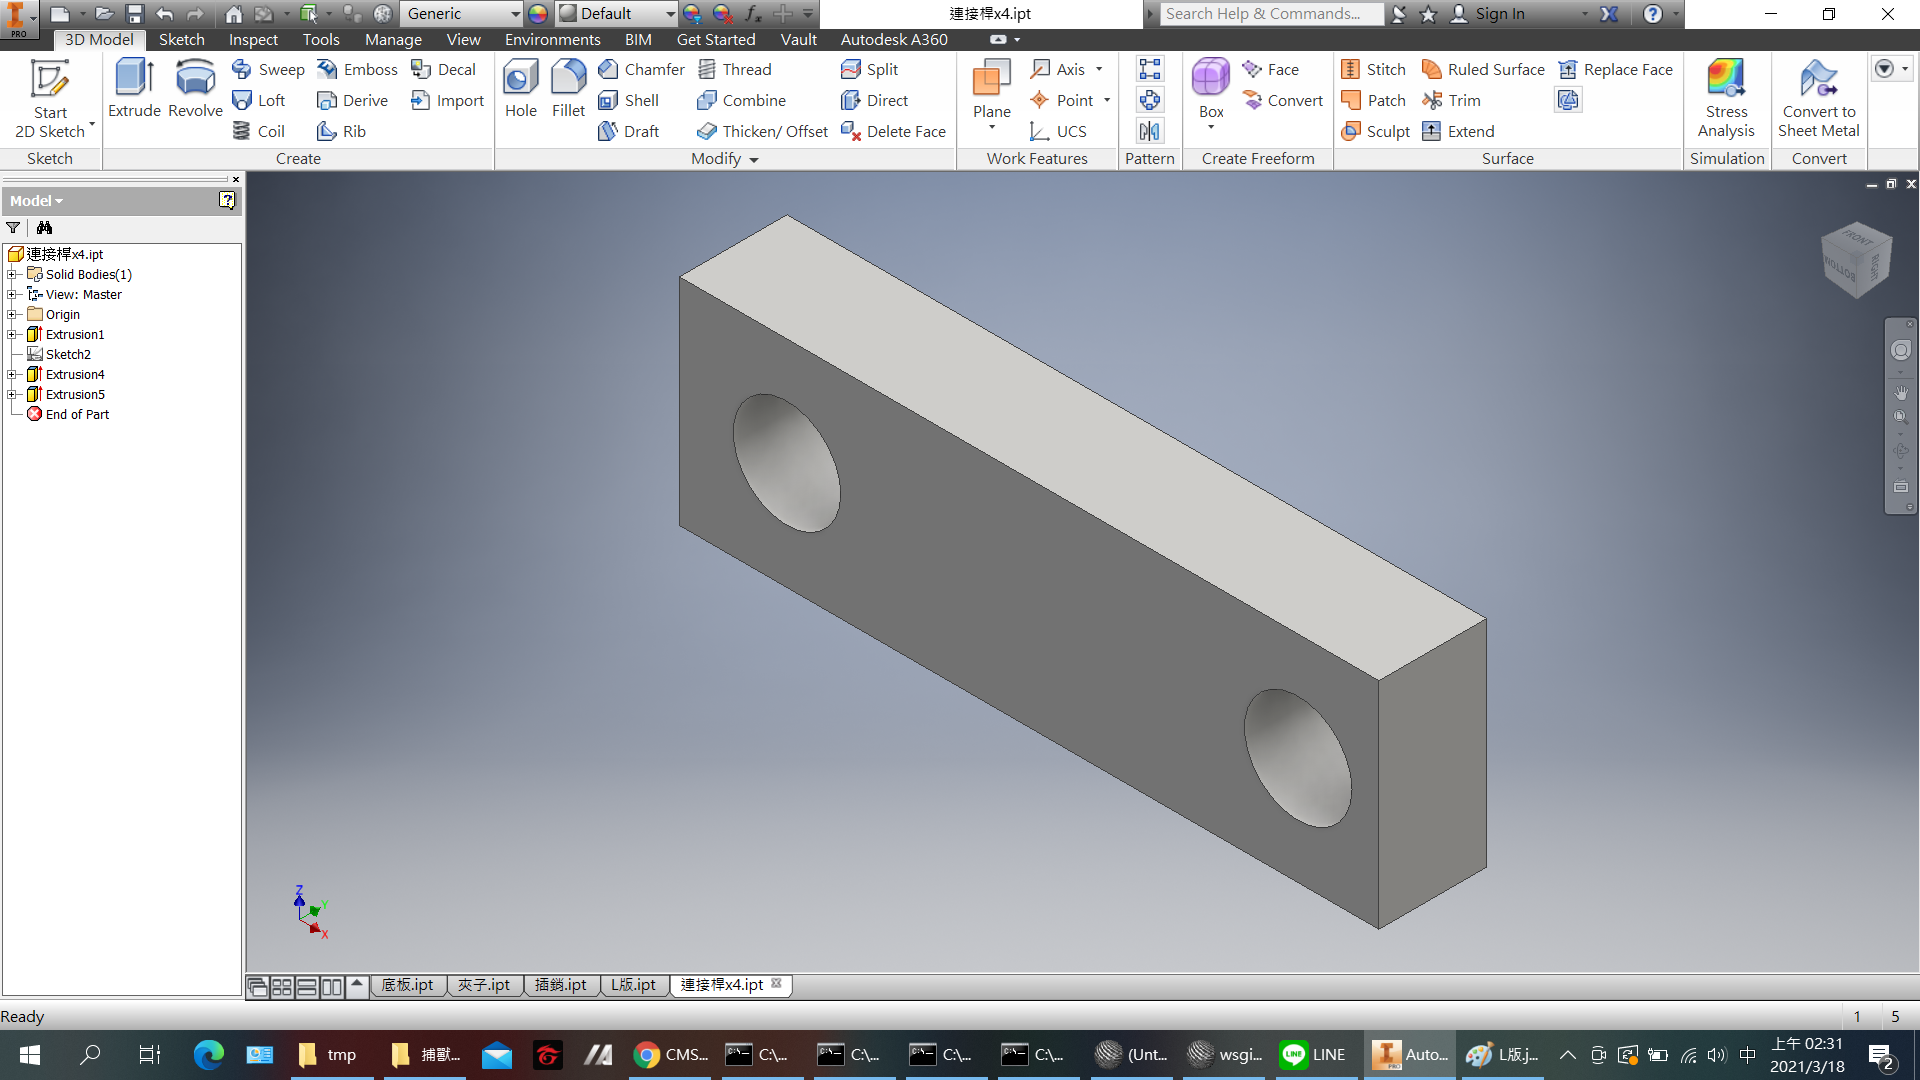The height and width of the screenshot is (1080, 1920).
Task: Select the Loft tool
Action: [259, 100]
